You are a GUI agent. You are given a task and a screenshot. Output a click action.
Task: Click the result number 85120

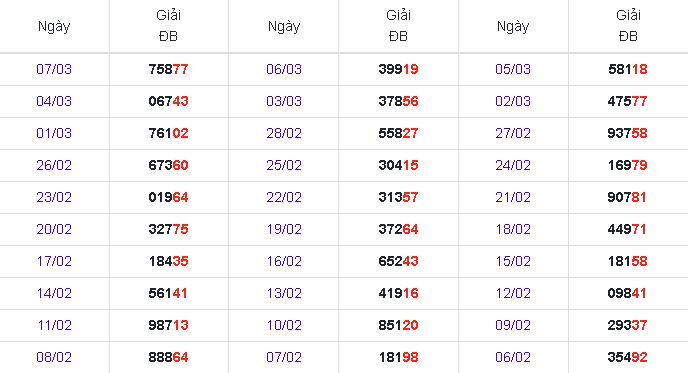(x=398, y=326)
